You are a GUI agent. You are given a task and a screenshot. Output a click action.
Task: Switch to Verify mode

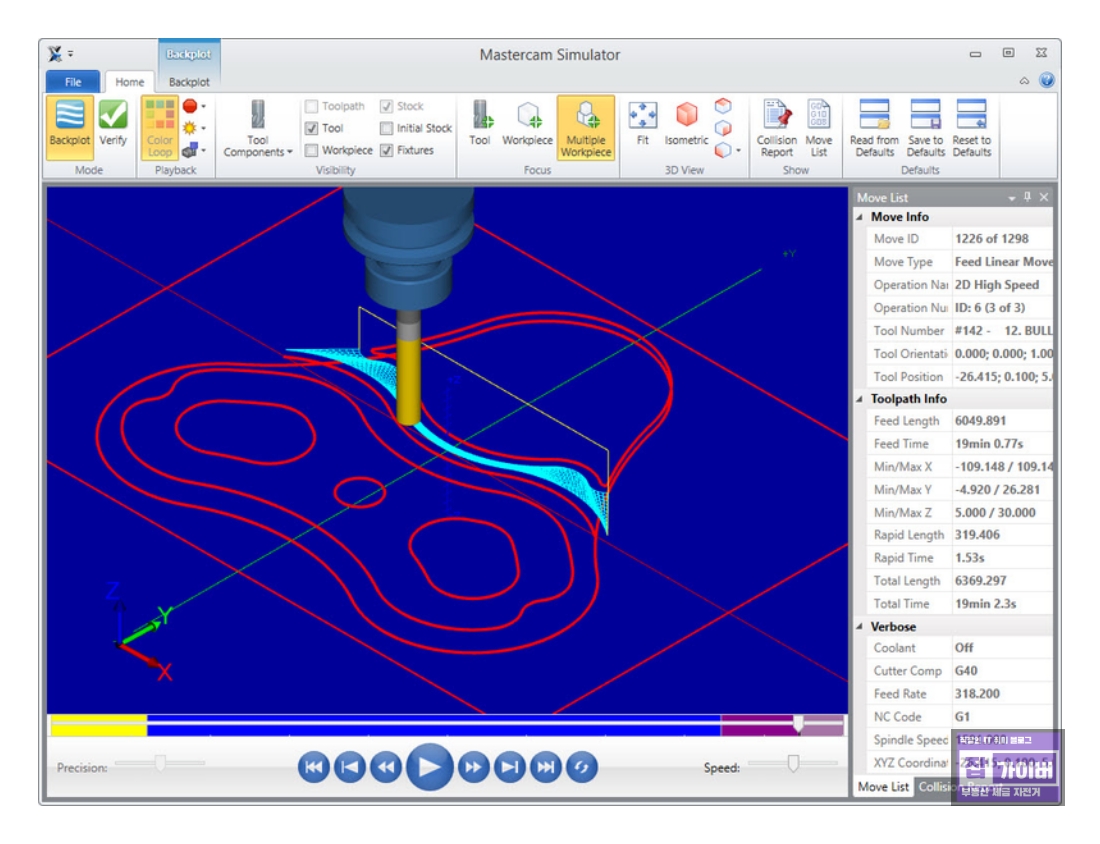click(x=113, y=123)
